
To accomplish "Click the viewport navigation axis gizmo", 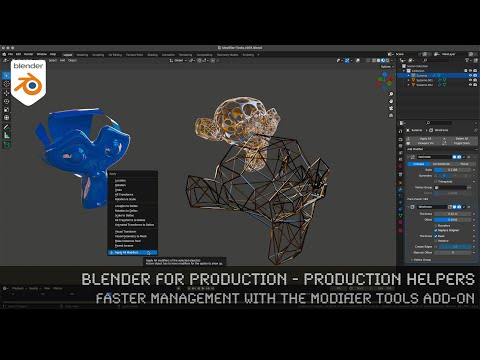I will [x=384, y=81].
